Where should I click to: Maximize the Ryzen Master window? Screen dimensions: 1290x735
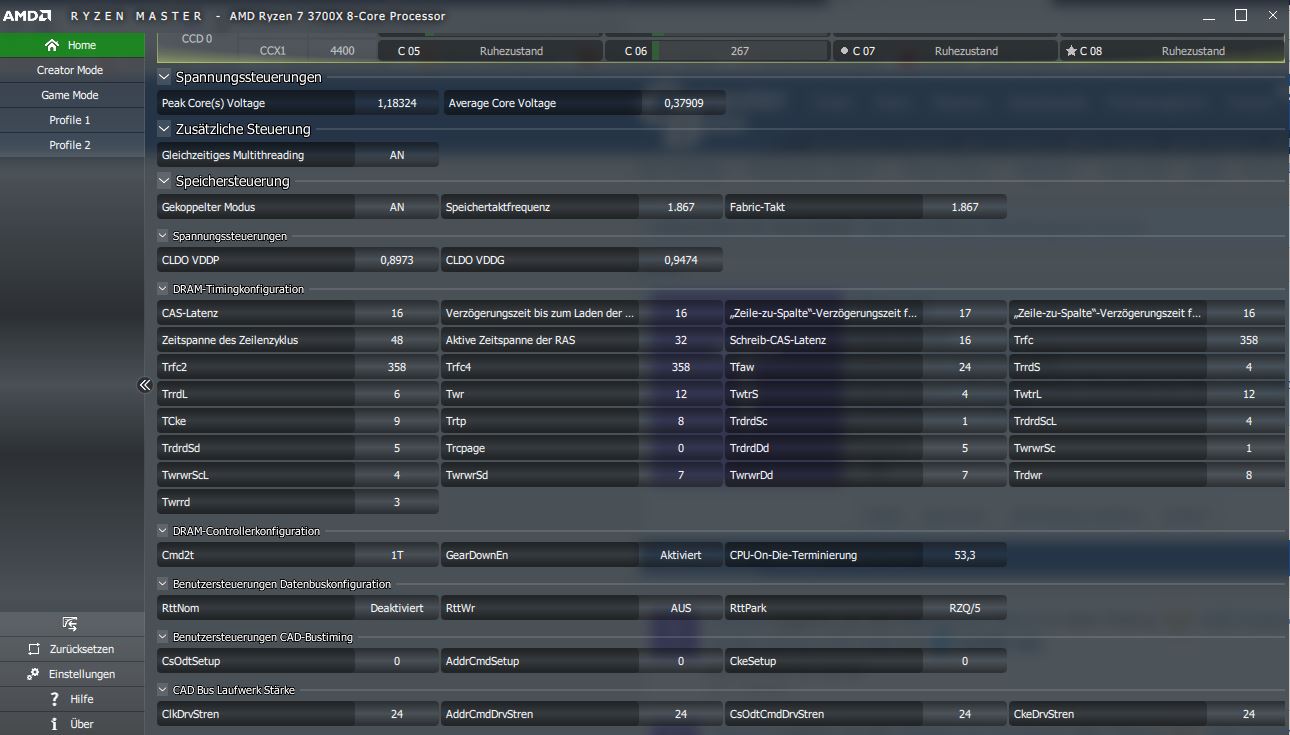click(x=1241, y=15)
